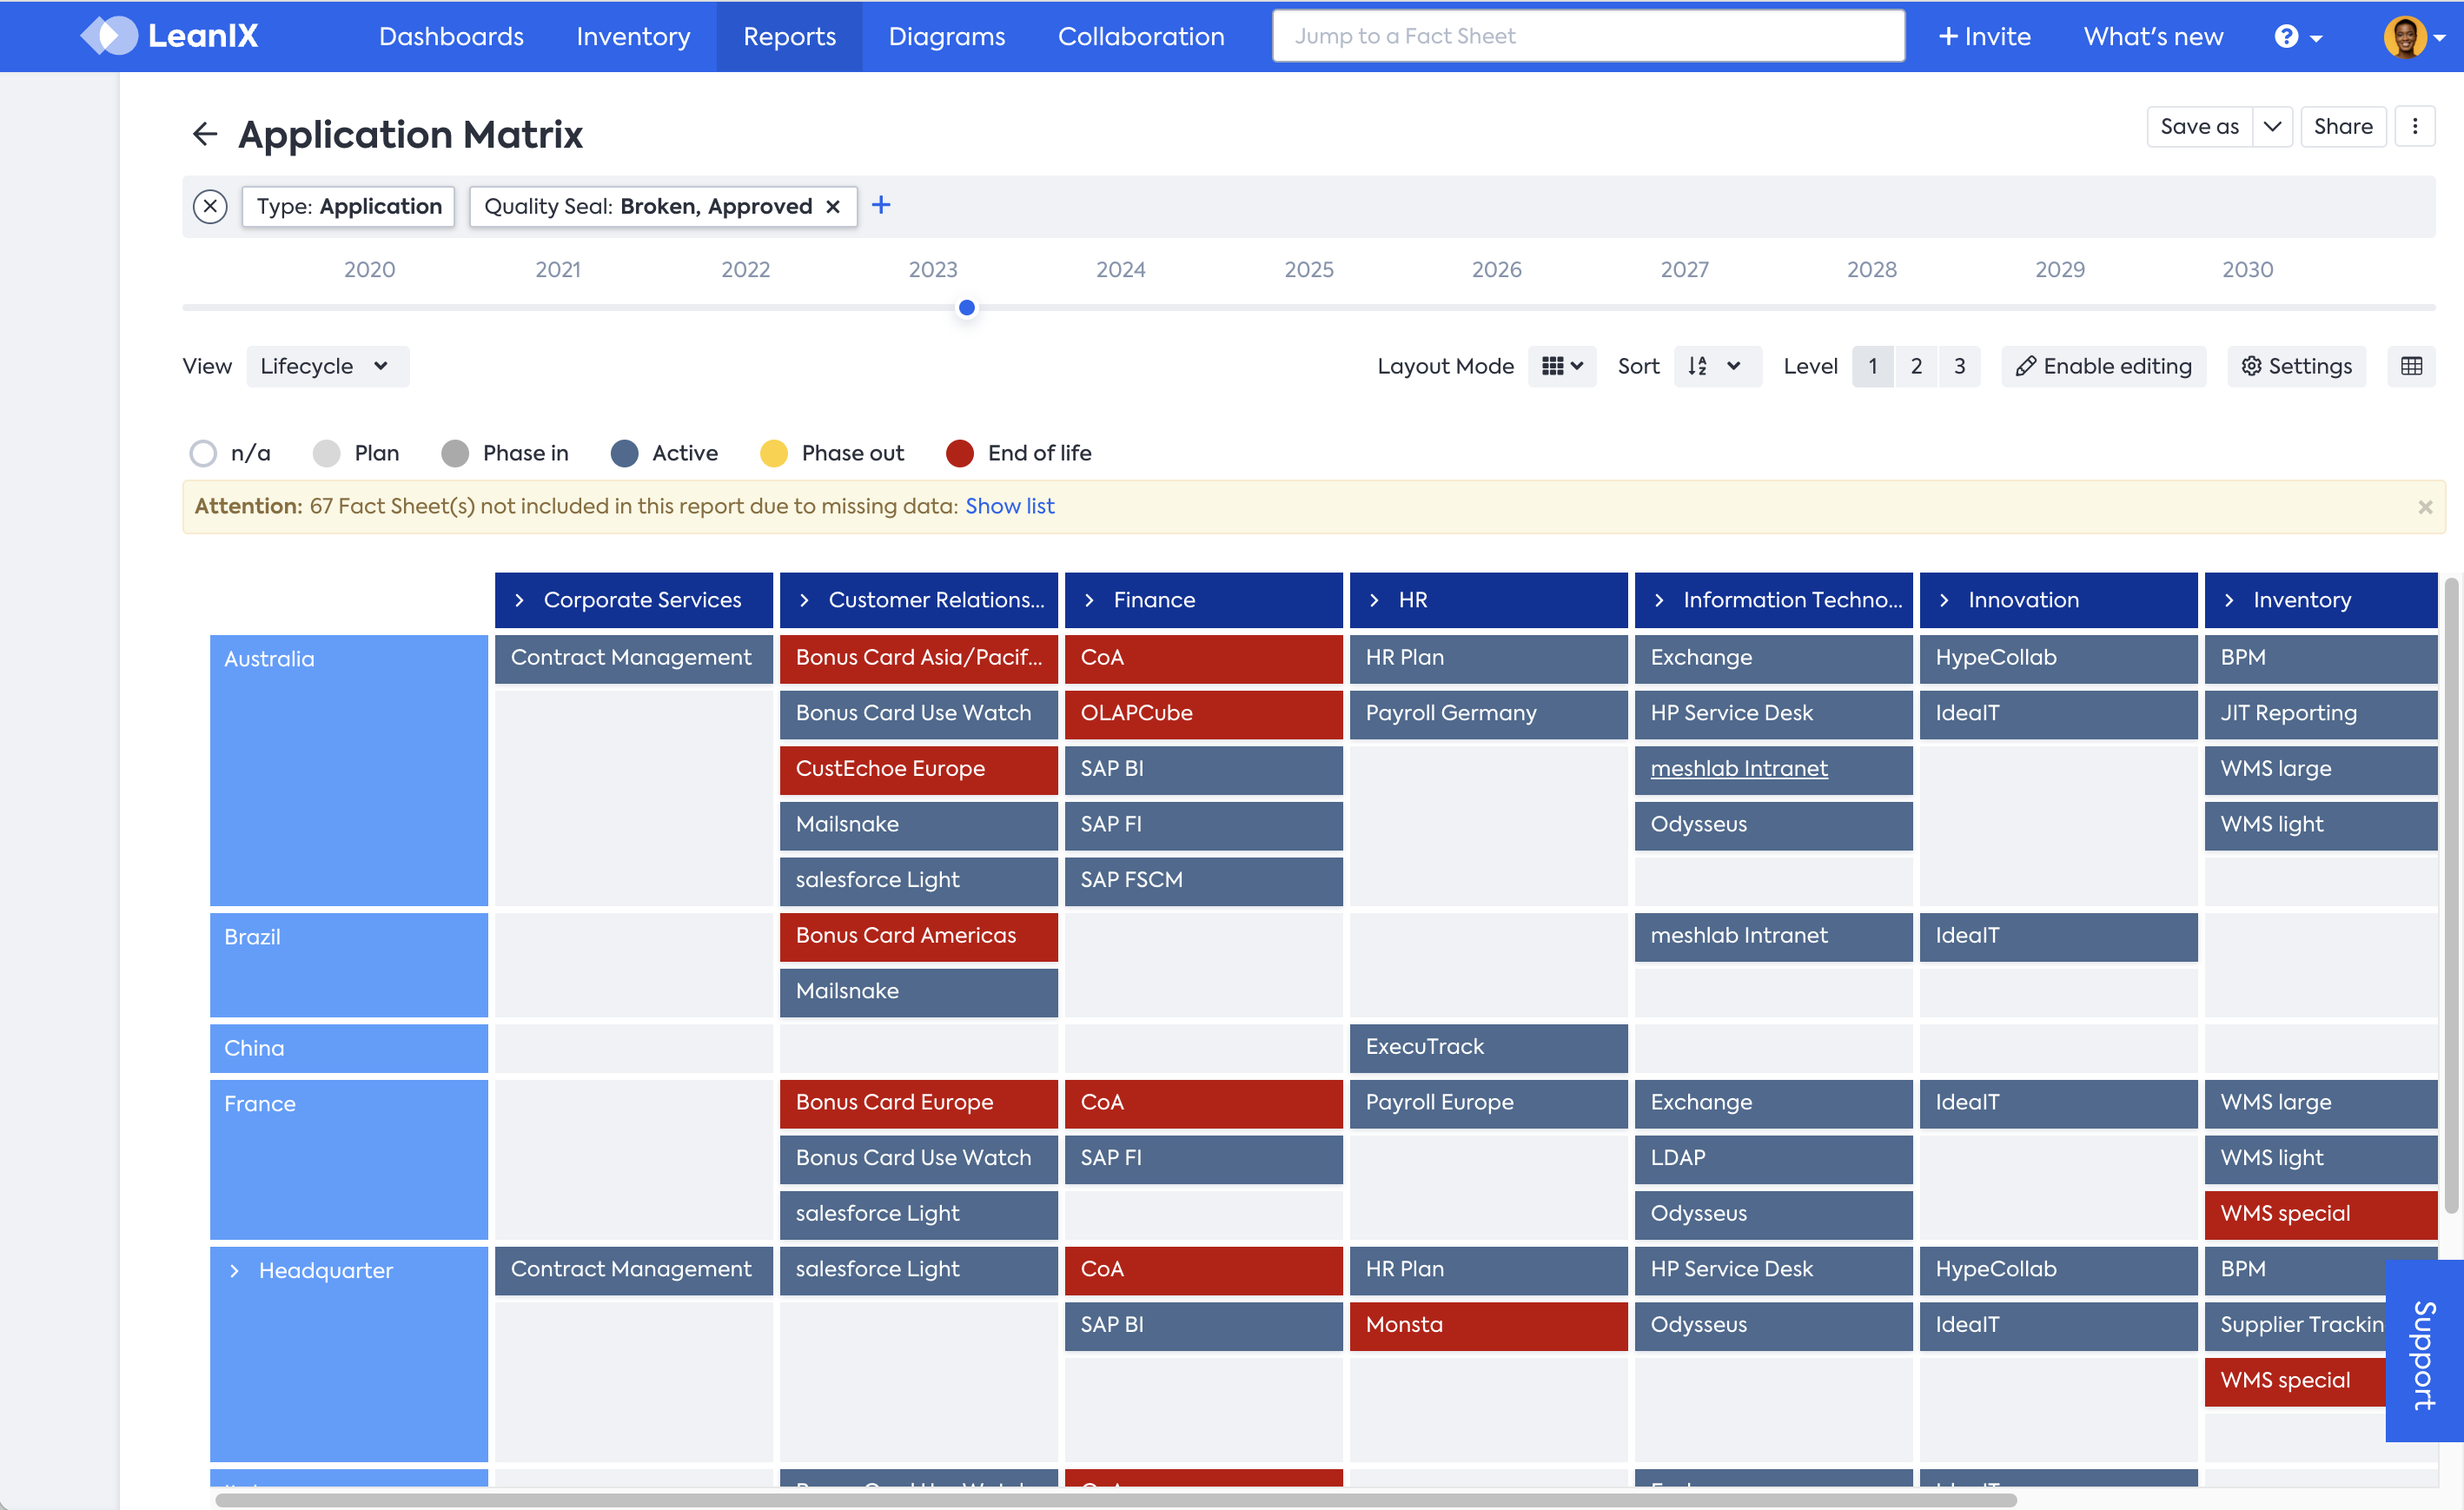Open the Lifecycle view dropdown

point(327,366)
